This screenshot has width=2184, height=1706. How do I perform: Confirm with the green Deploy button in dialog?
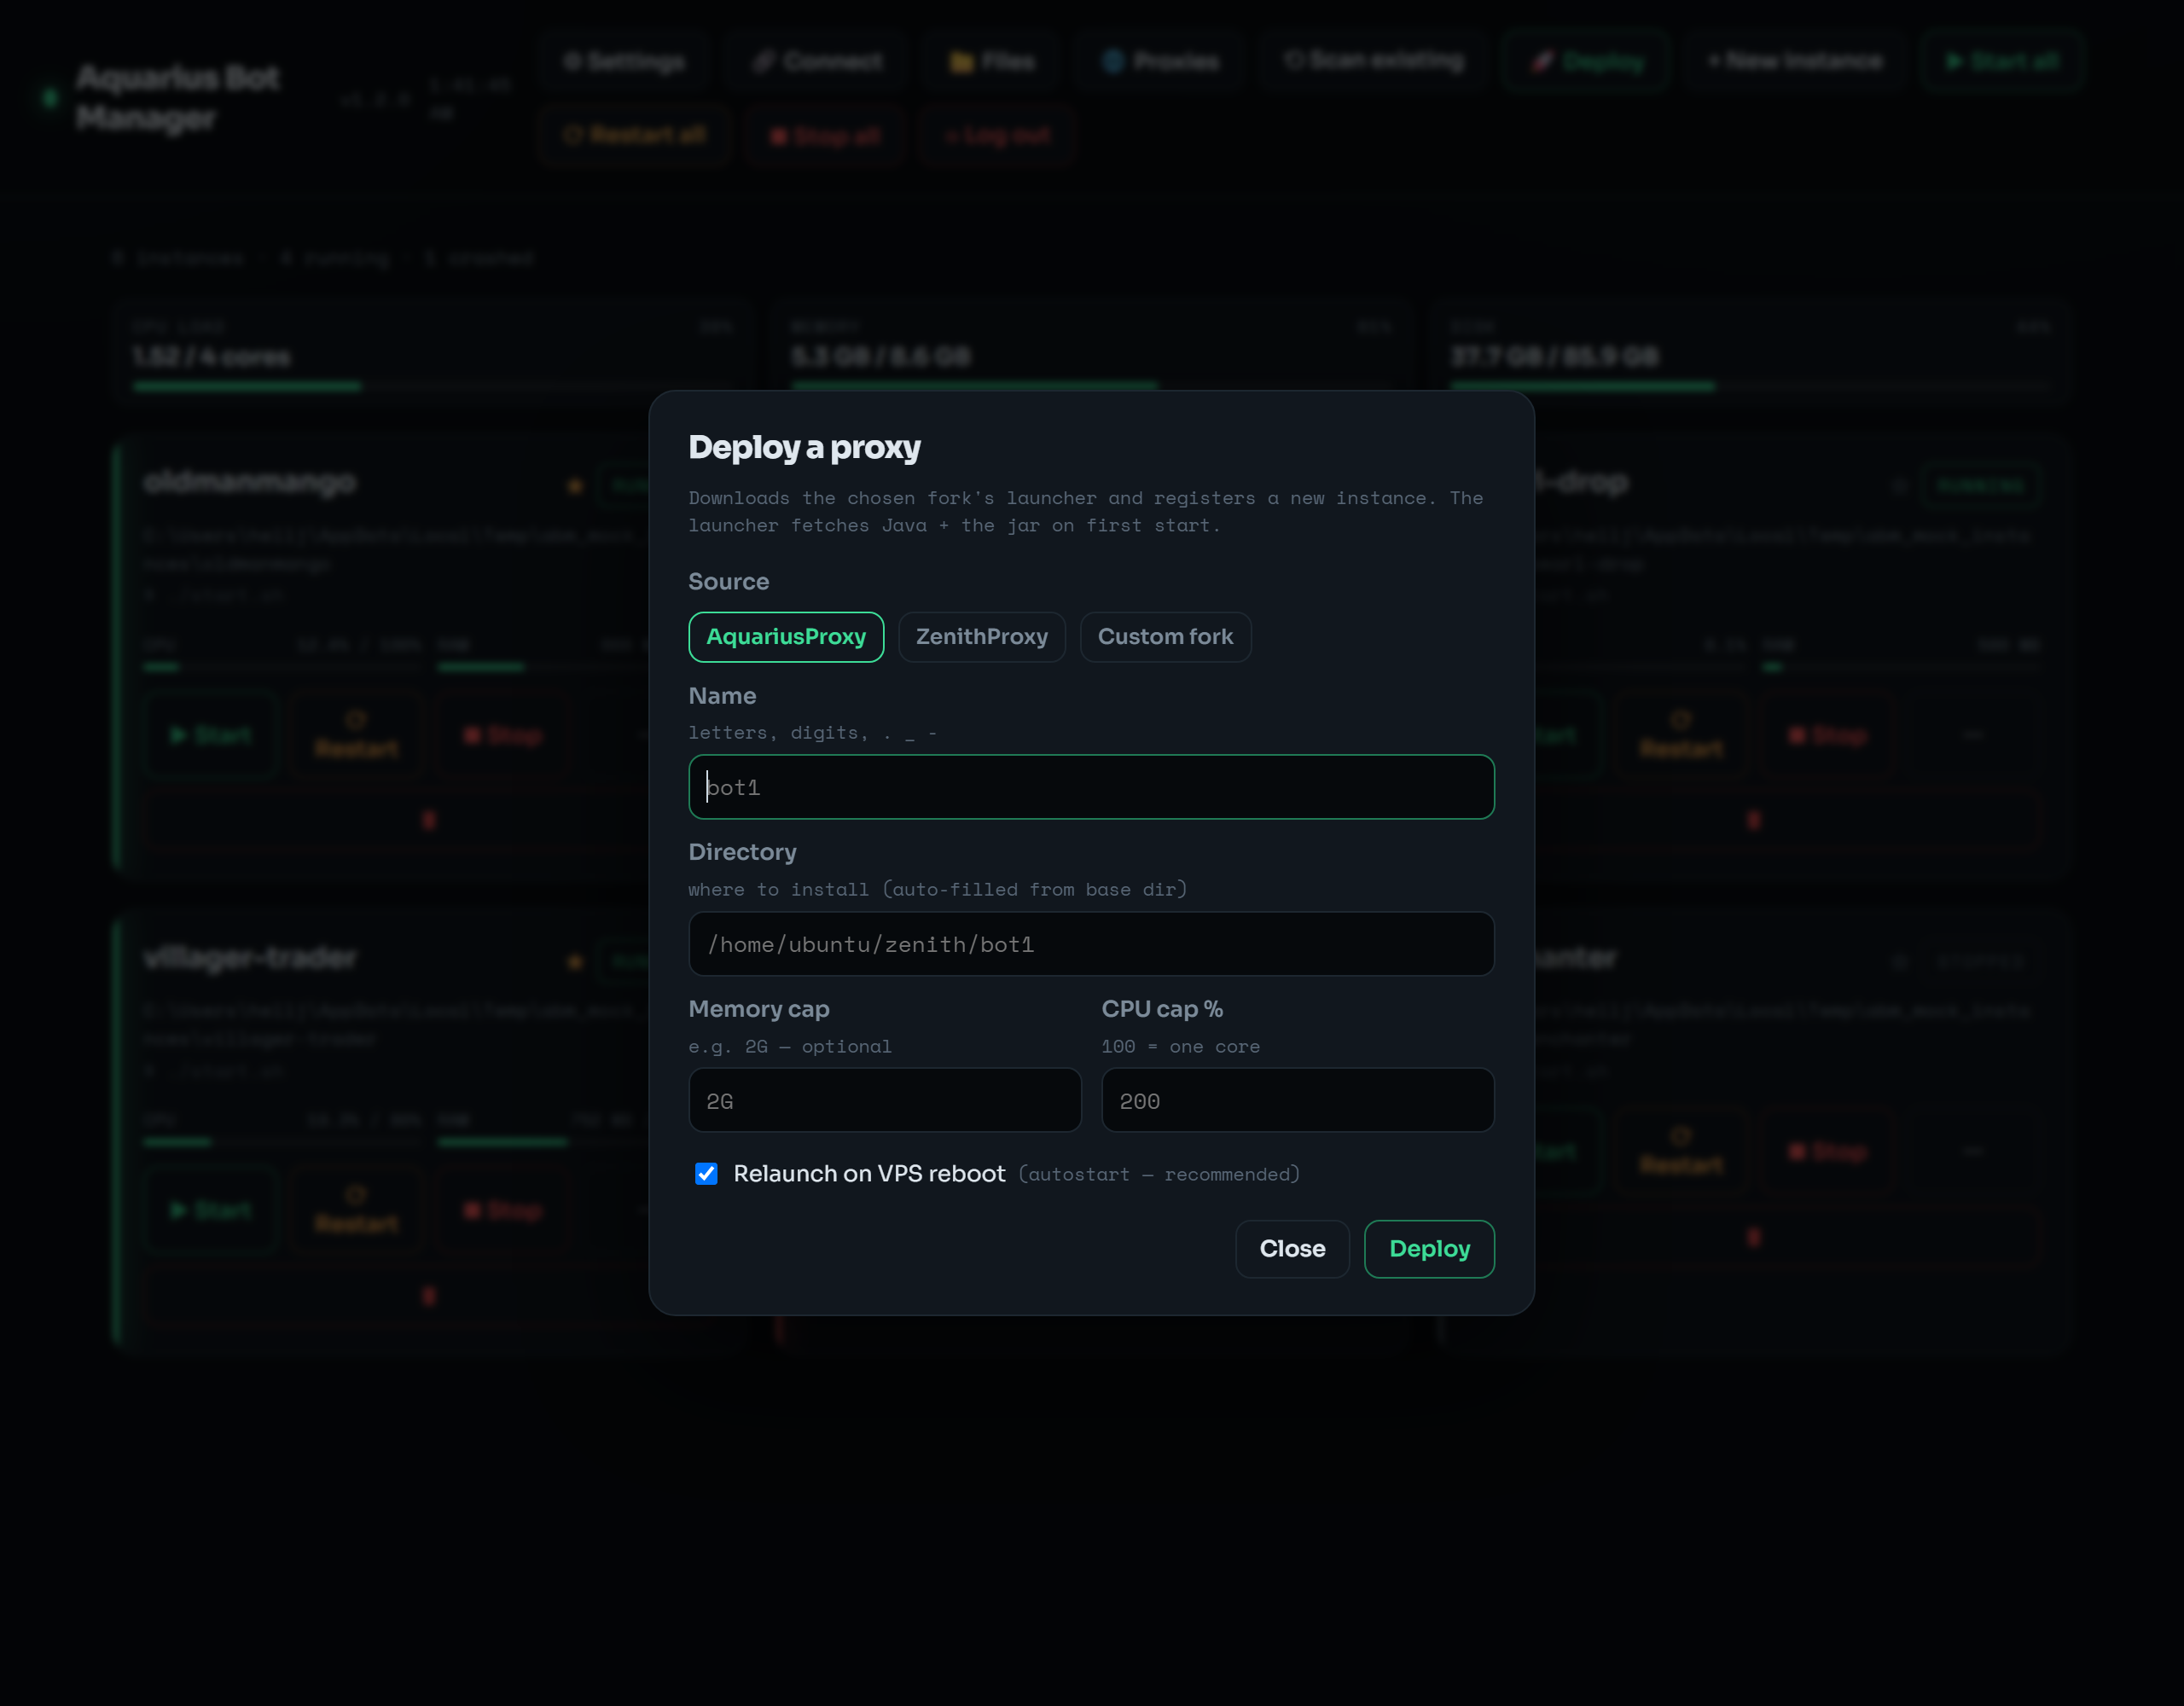(1429, 1249)
